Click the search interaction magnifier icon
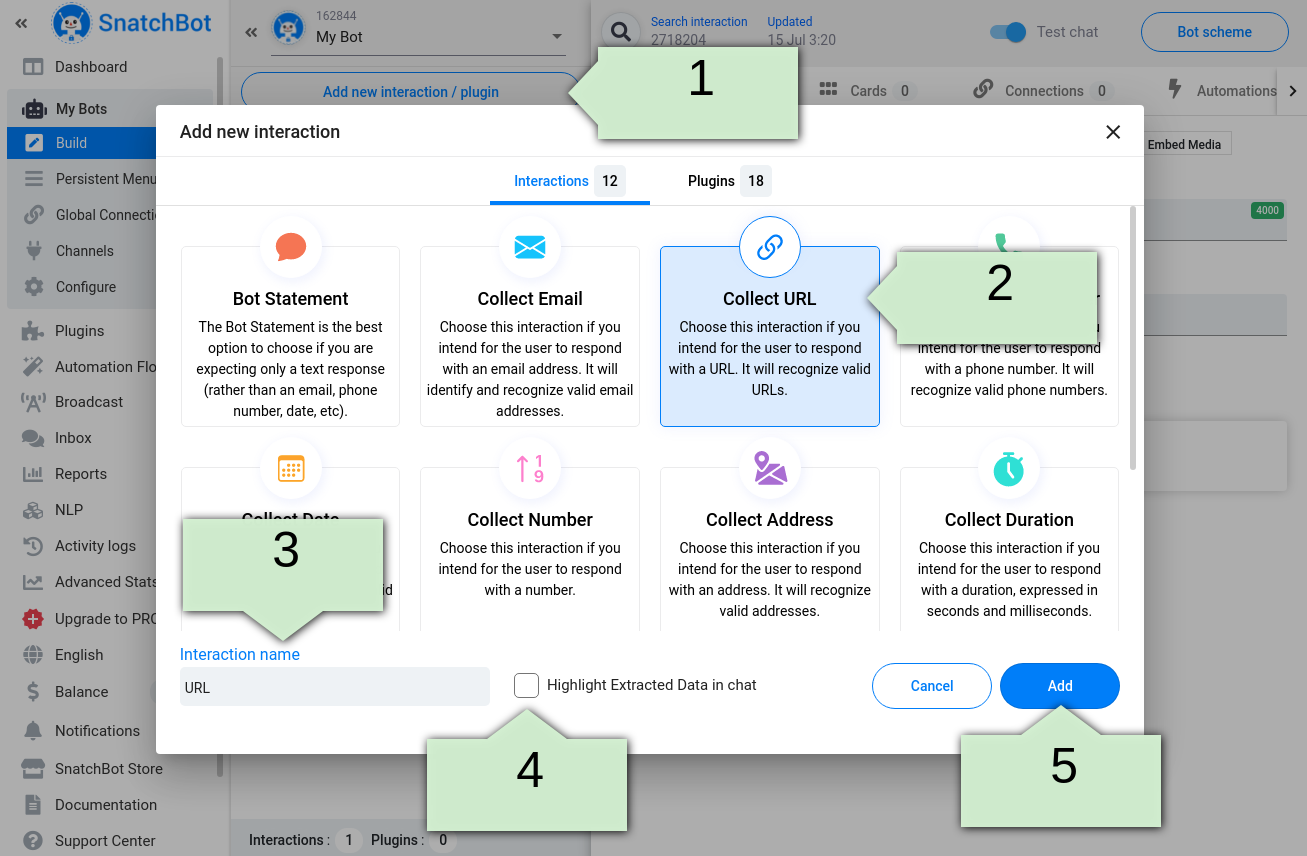 click(x=621, y=31)
